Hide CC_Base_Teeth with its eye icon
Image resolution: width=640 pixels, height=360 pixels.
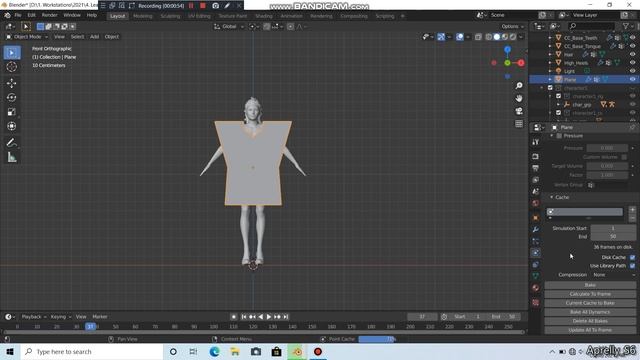pos(633,38)
